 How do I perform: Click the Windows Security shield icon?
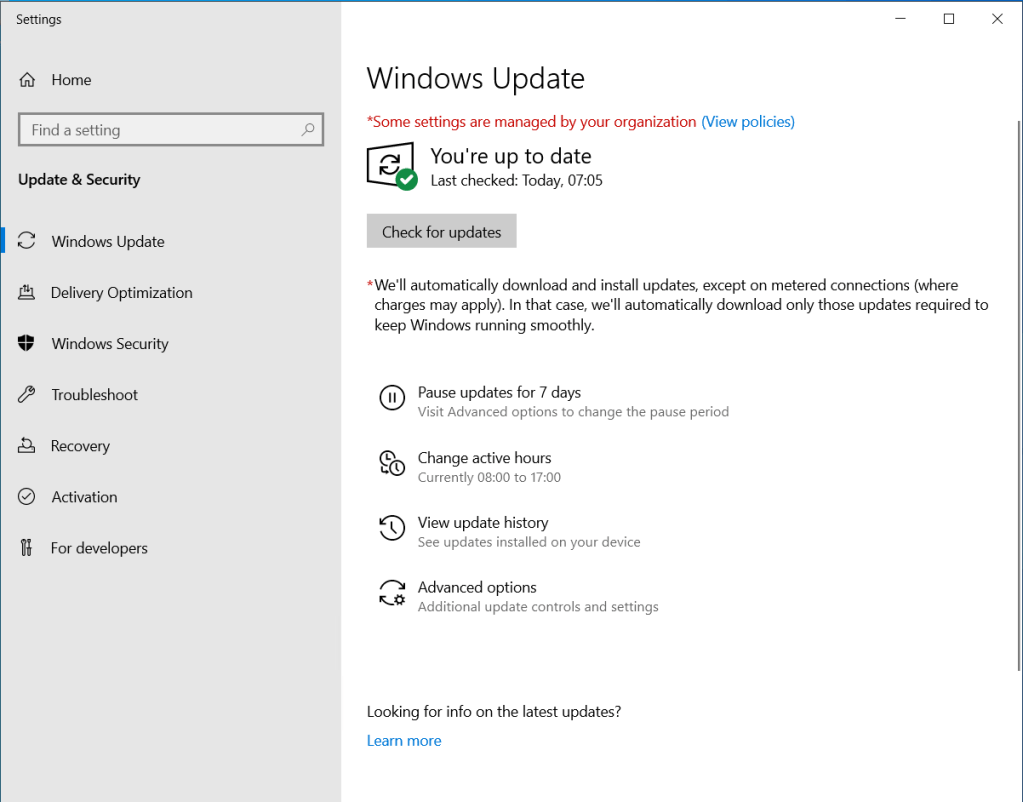pos(27,344)
